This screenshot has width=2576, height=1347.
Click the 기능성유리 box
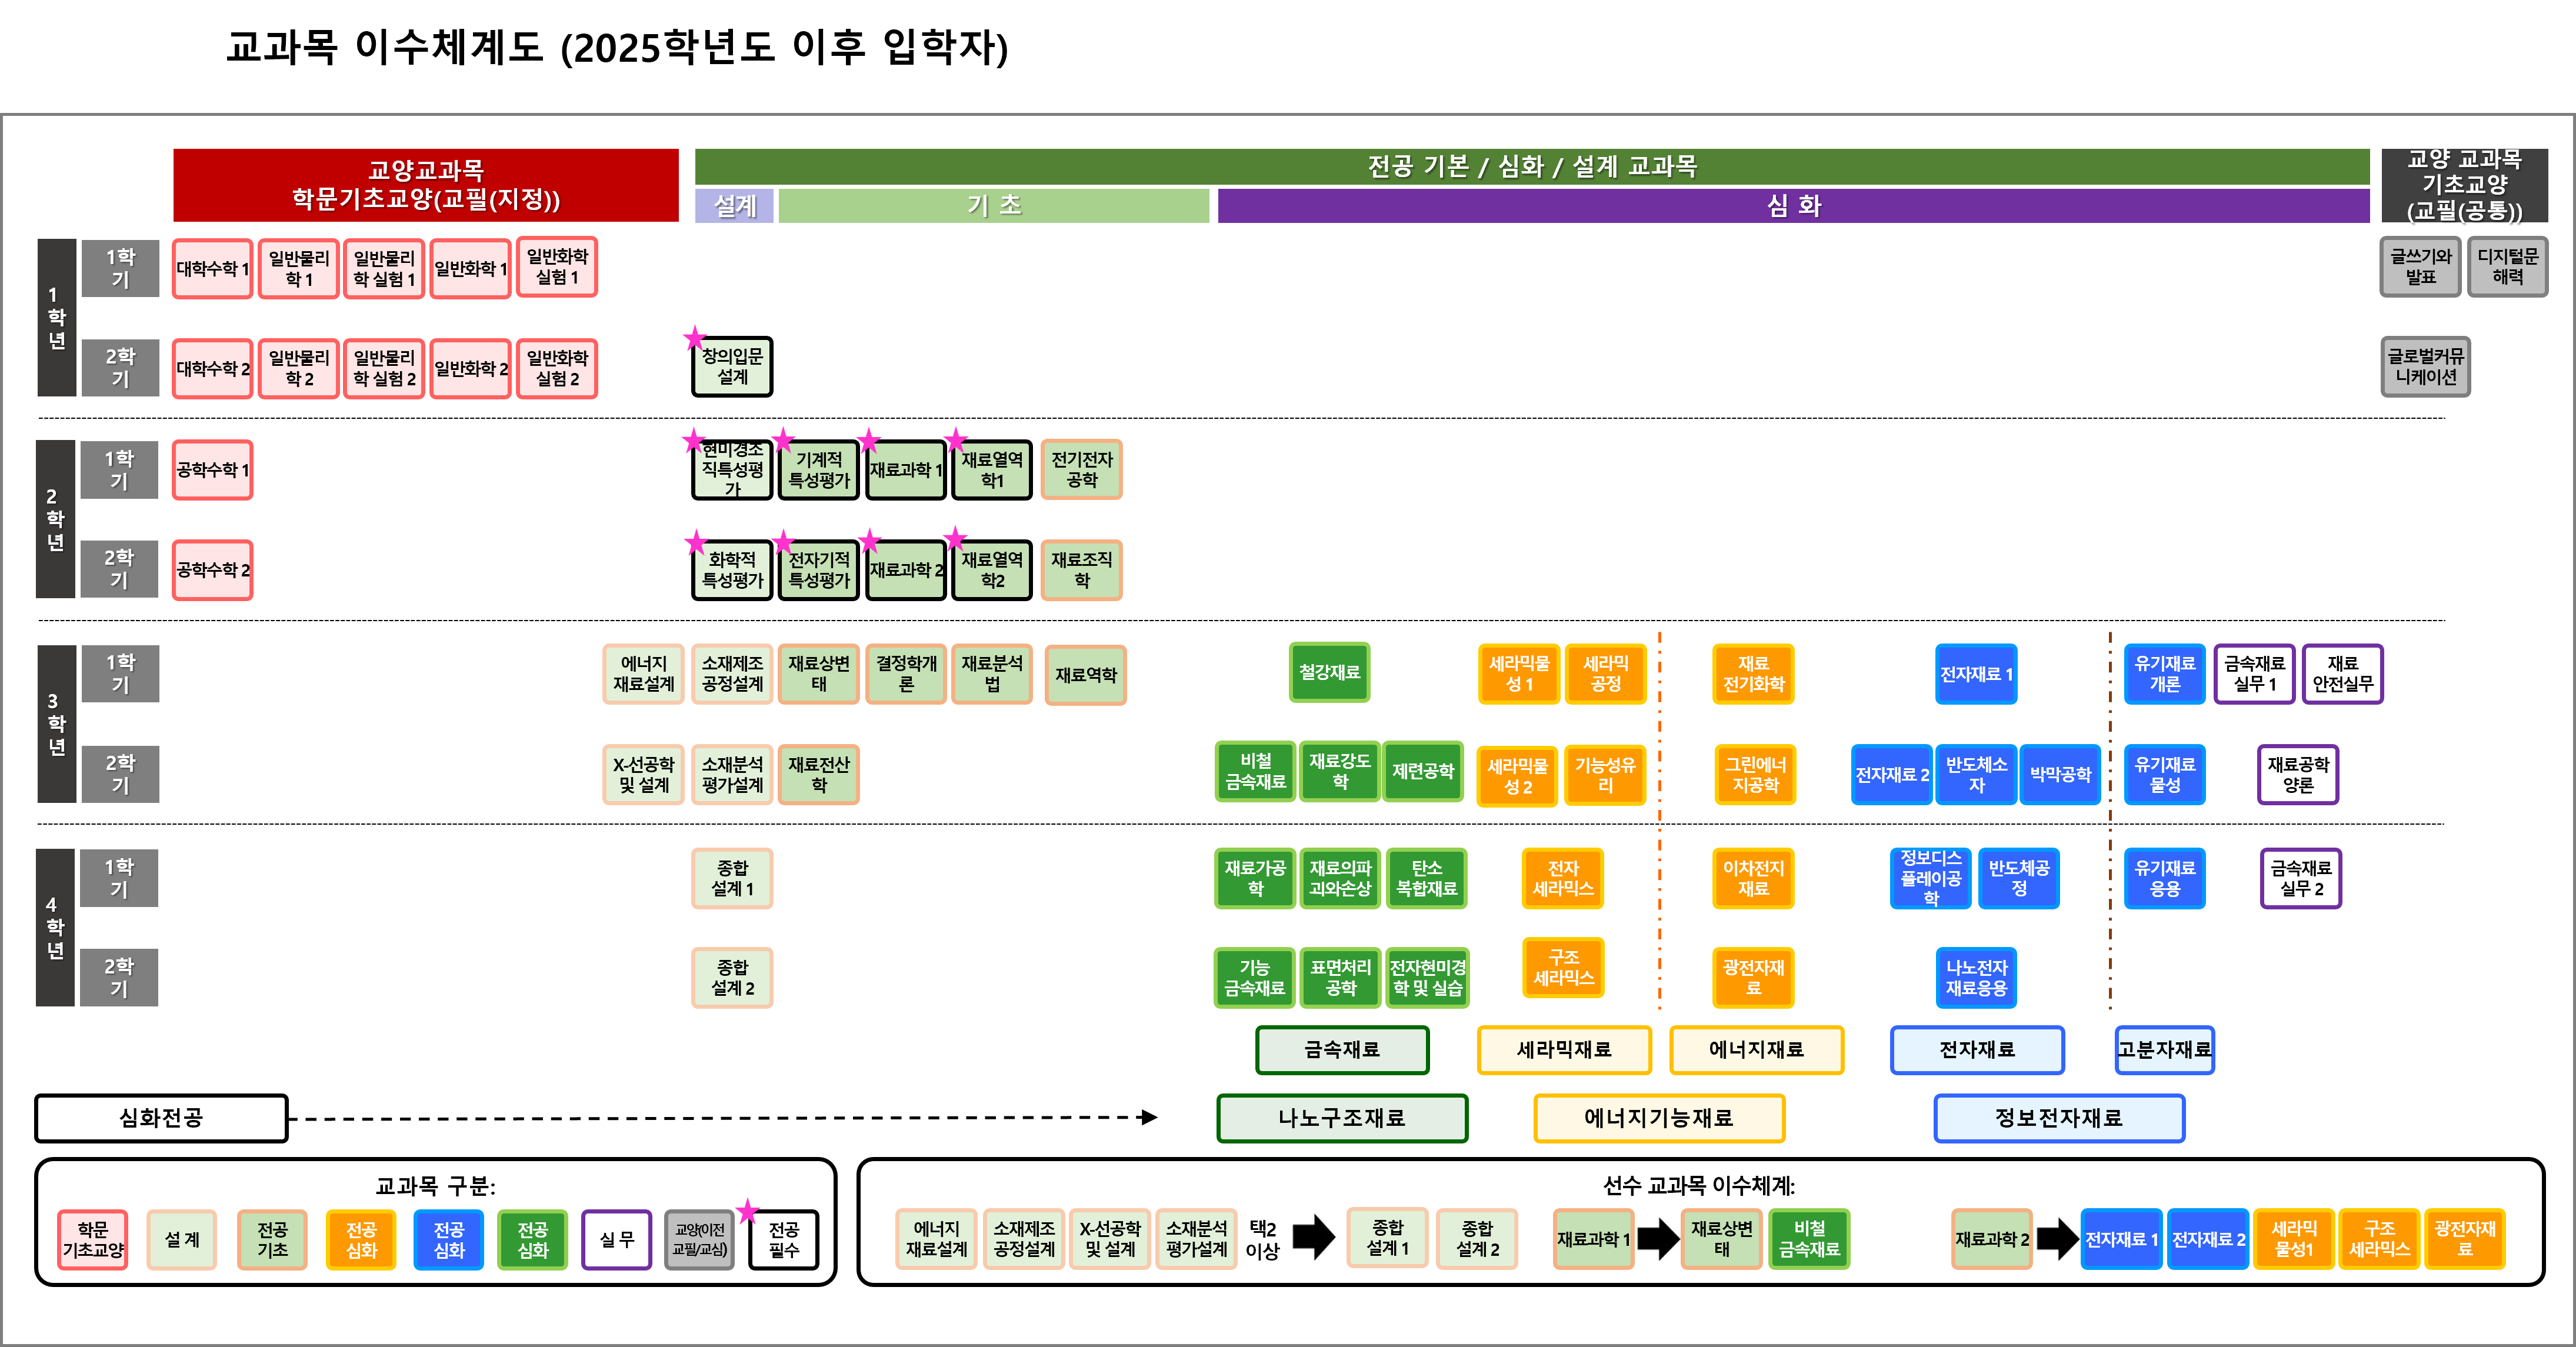(1605, 775)
